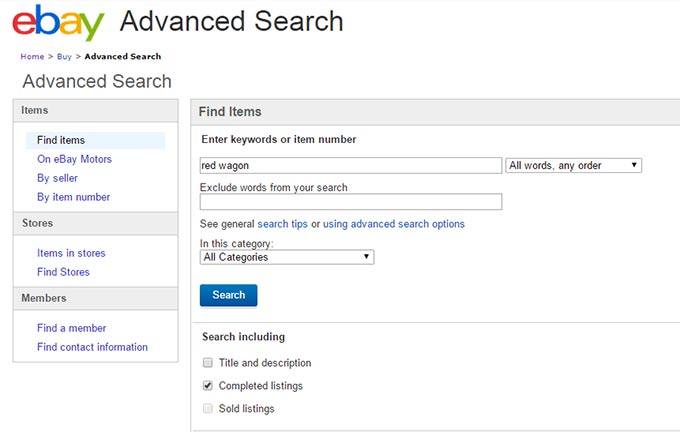The height and width of the screenshot is (432, 680).
Task: Expand the All Categories dropdown
Action: (287, 257)
